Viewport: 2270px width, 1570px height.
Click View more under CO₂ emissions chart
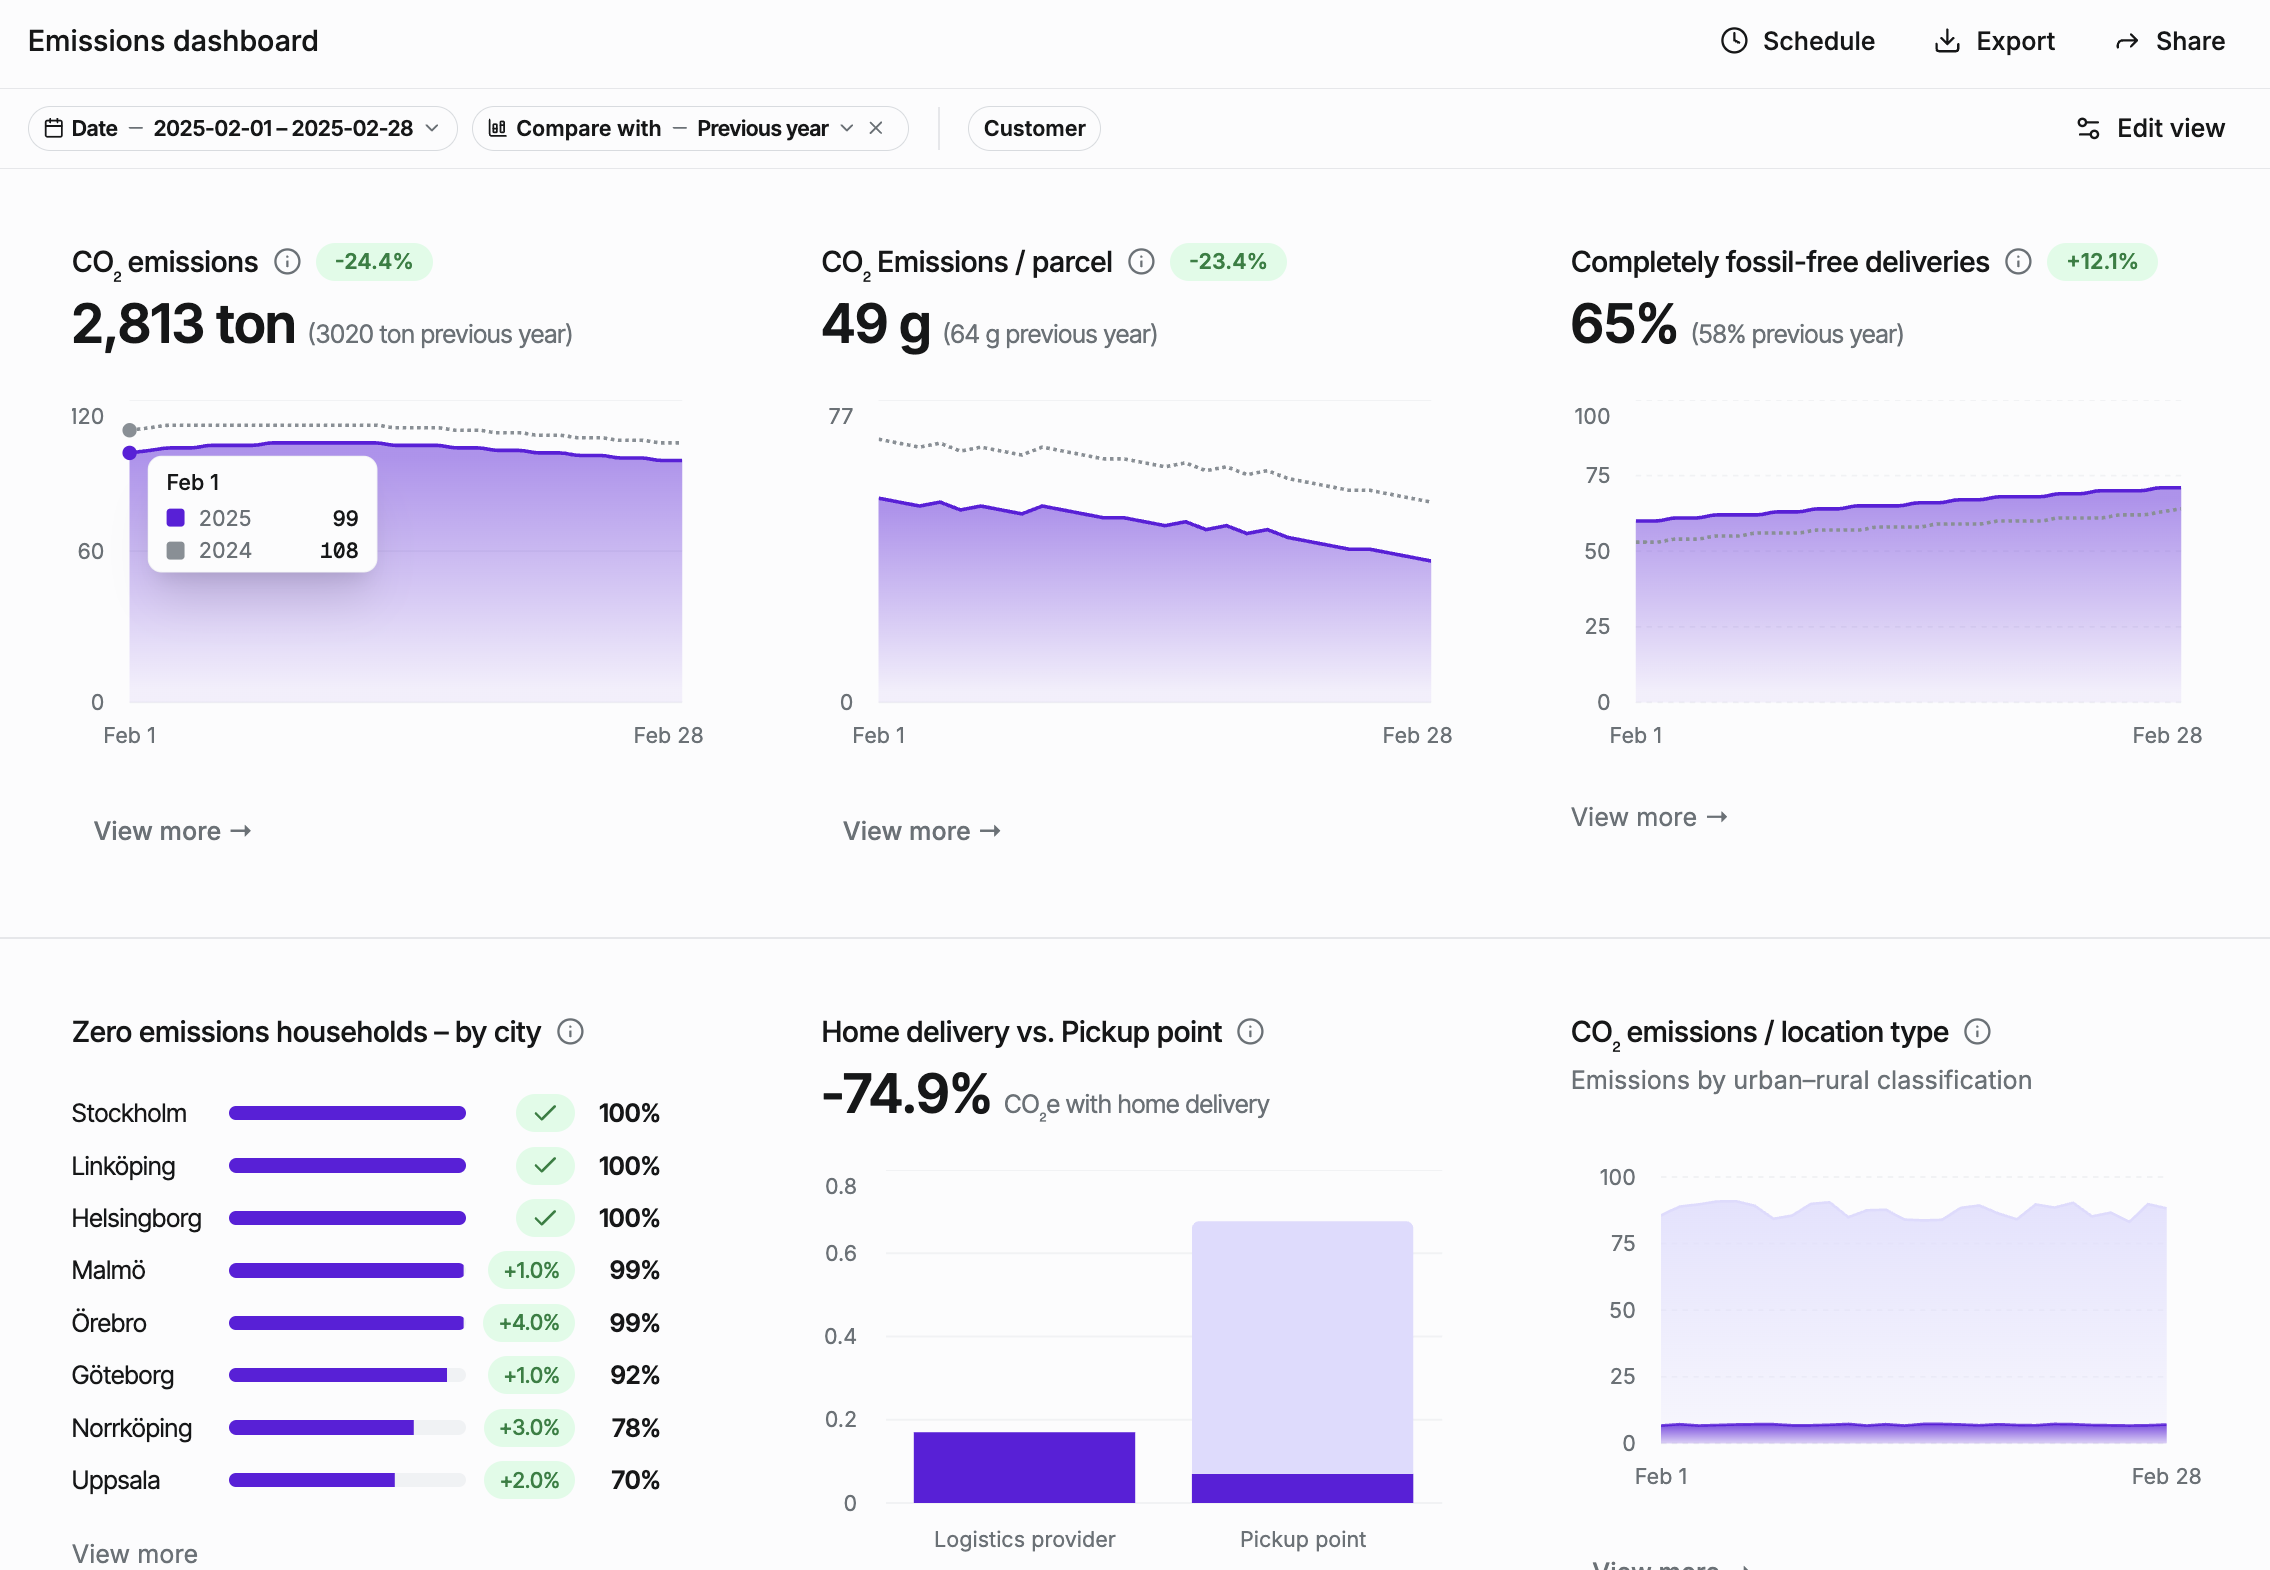172,831
